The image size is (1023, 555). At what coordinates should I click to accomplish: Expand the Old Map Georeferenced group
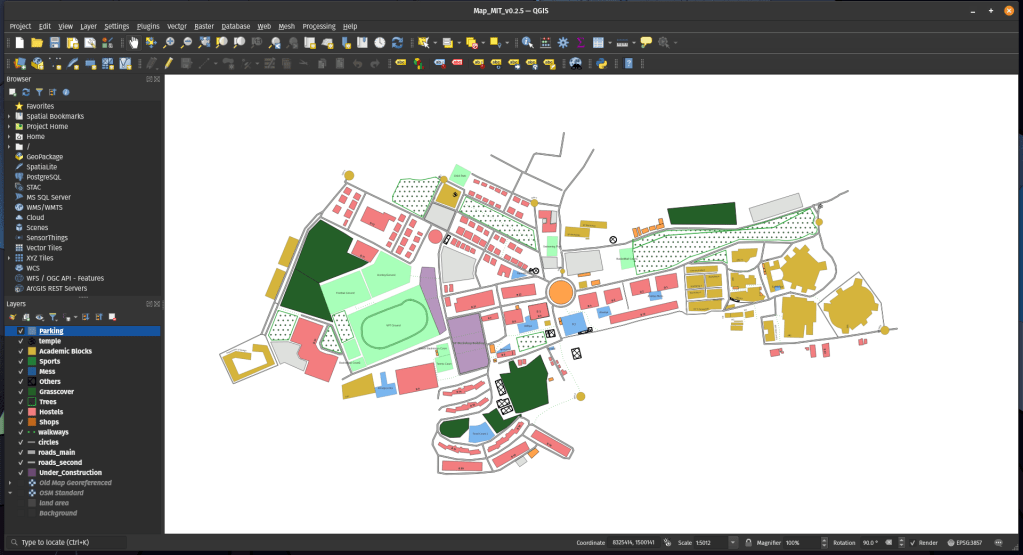(x=8, y=483)
